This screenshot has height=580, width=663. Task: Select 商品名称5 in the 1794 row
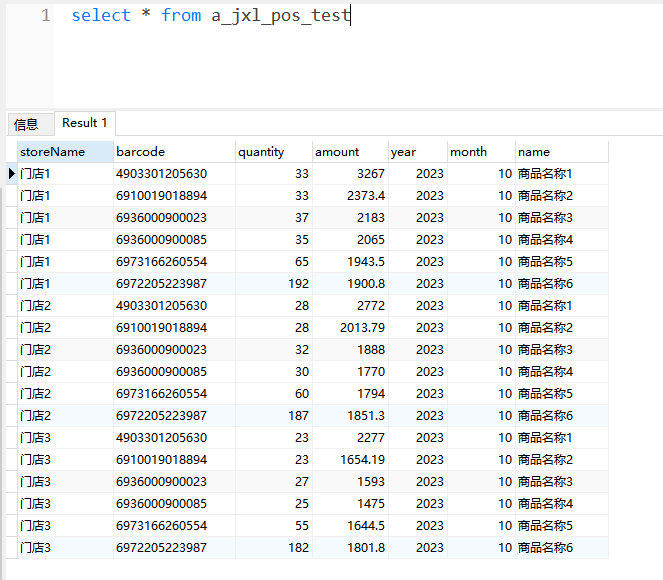point(562,394)
